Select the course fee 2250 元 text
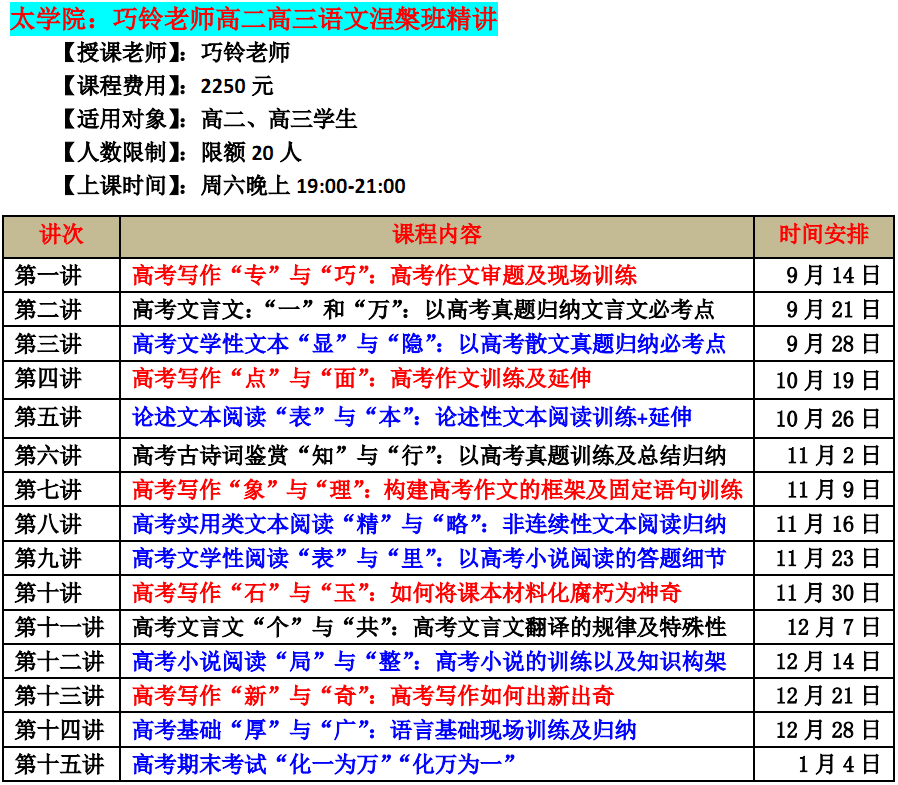The height and width of the screenshot is (785, 898). click(x=236, y=86)
